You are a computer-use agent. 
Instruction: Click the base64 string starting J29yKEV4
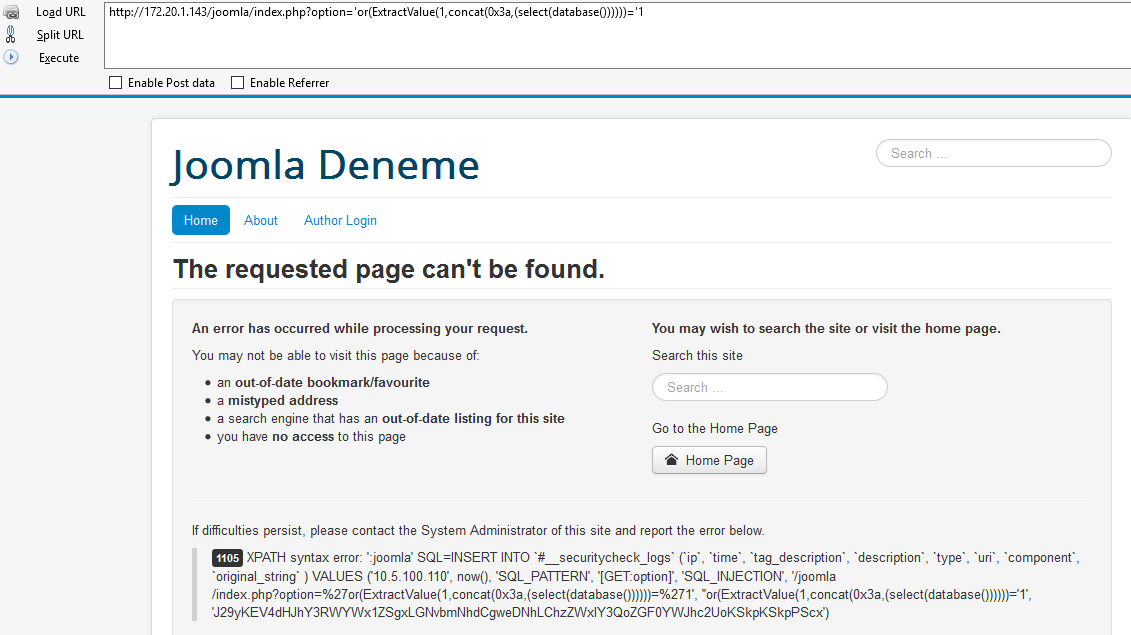tap(521, 613)
